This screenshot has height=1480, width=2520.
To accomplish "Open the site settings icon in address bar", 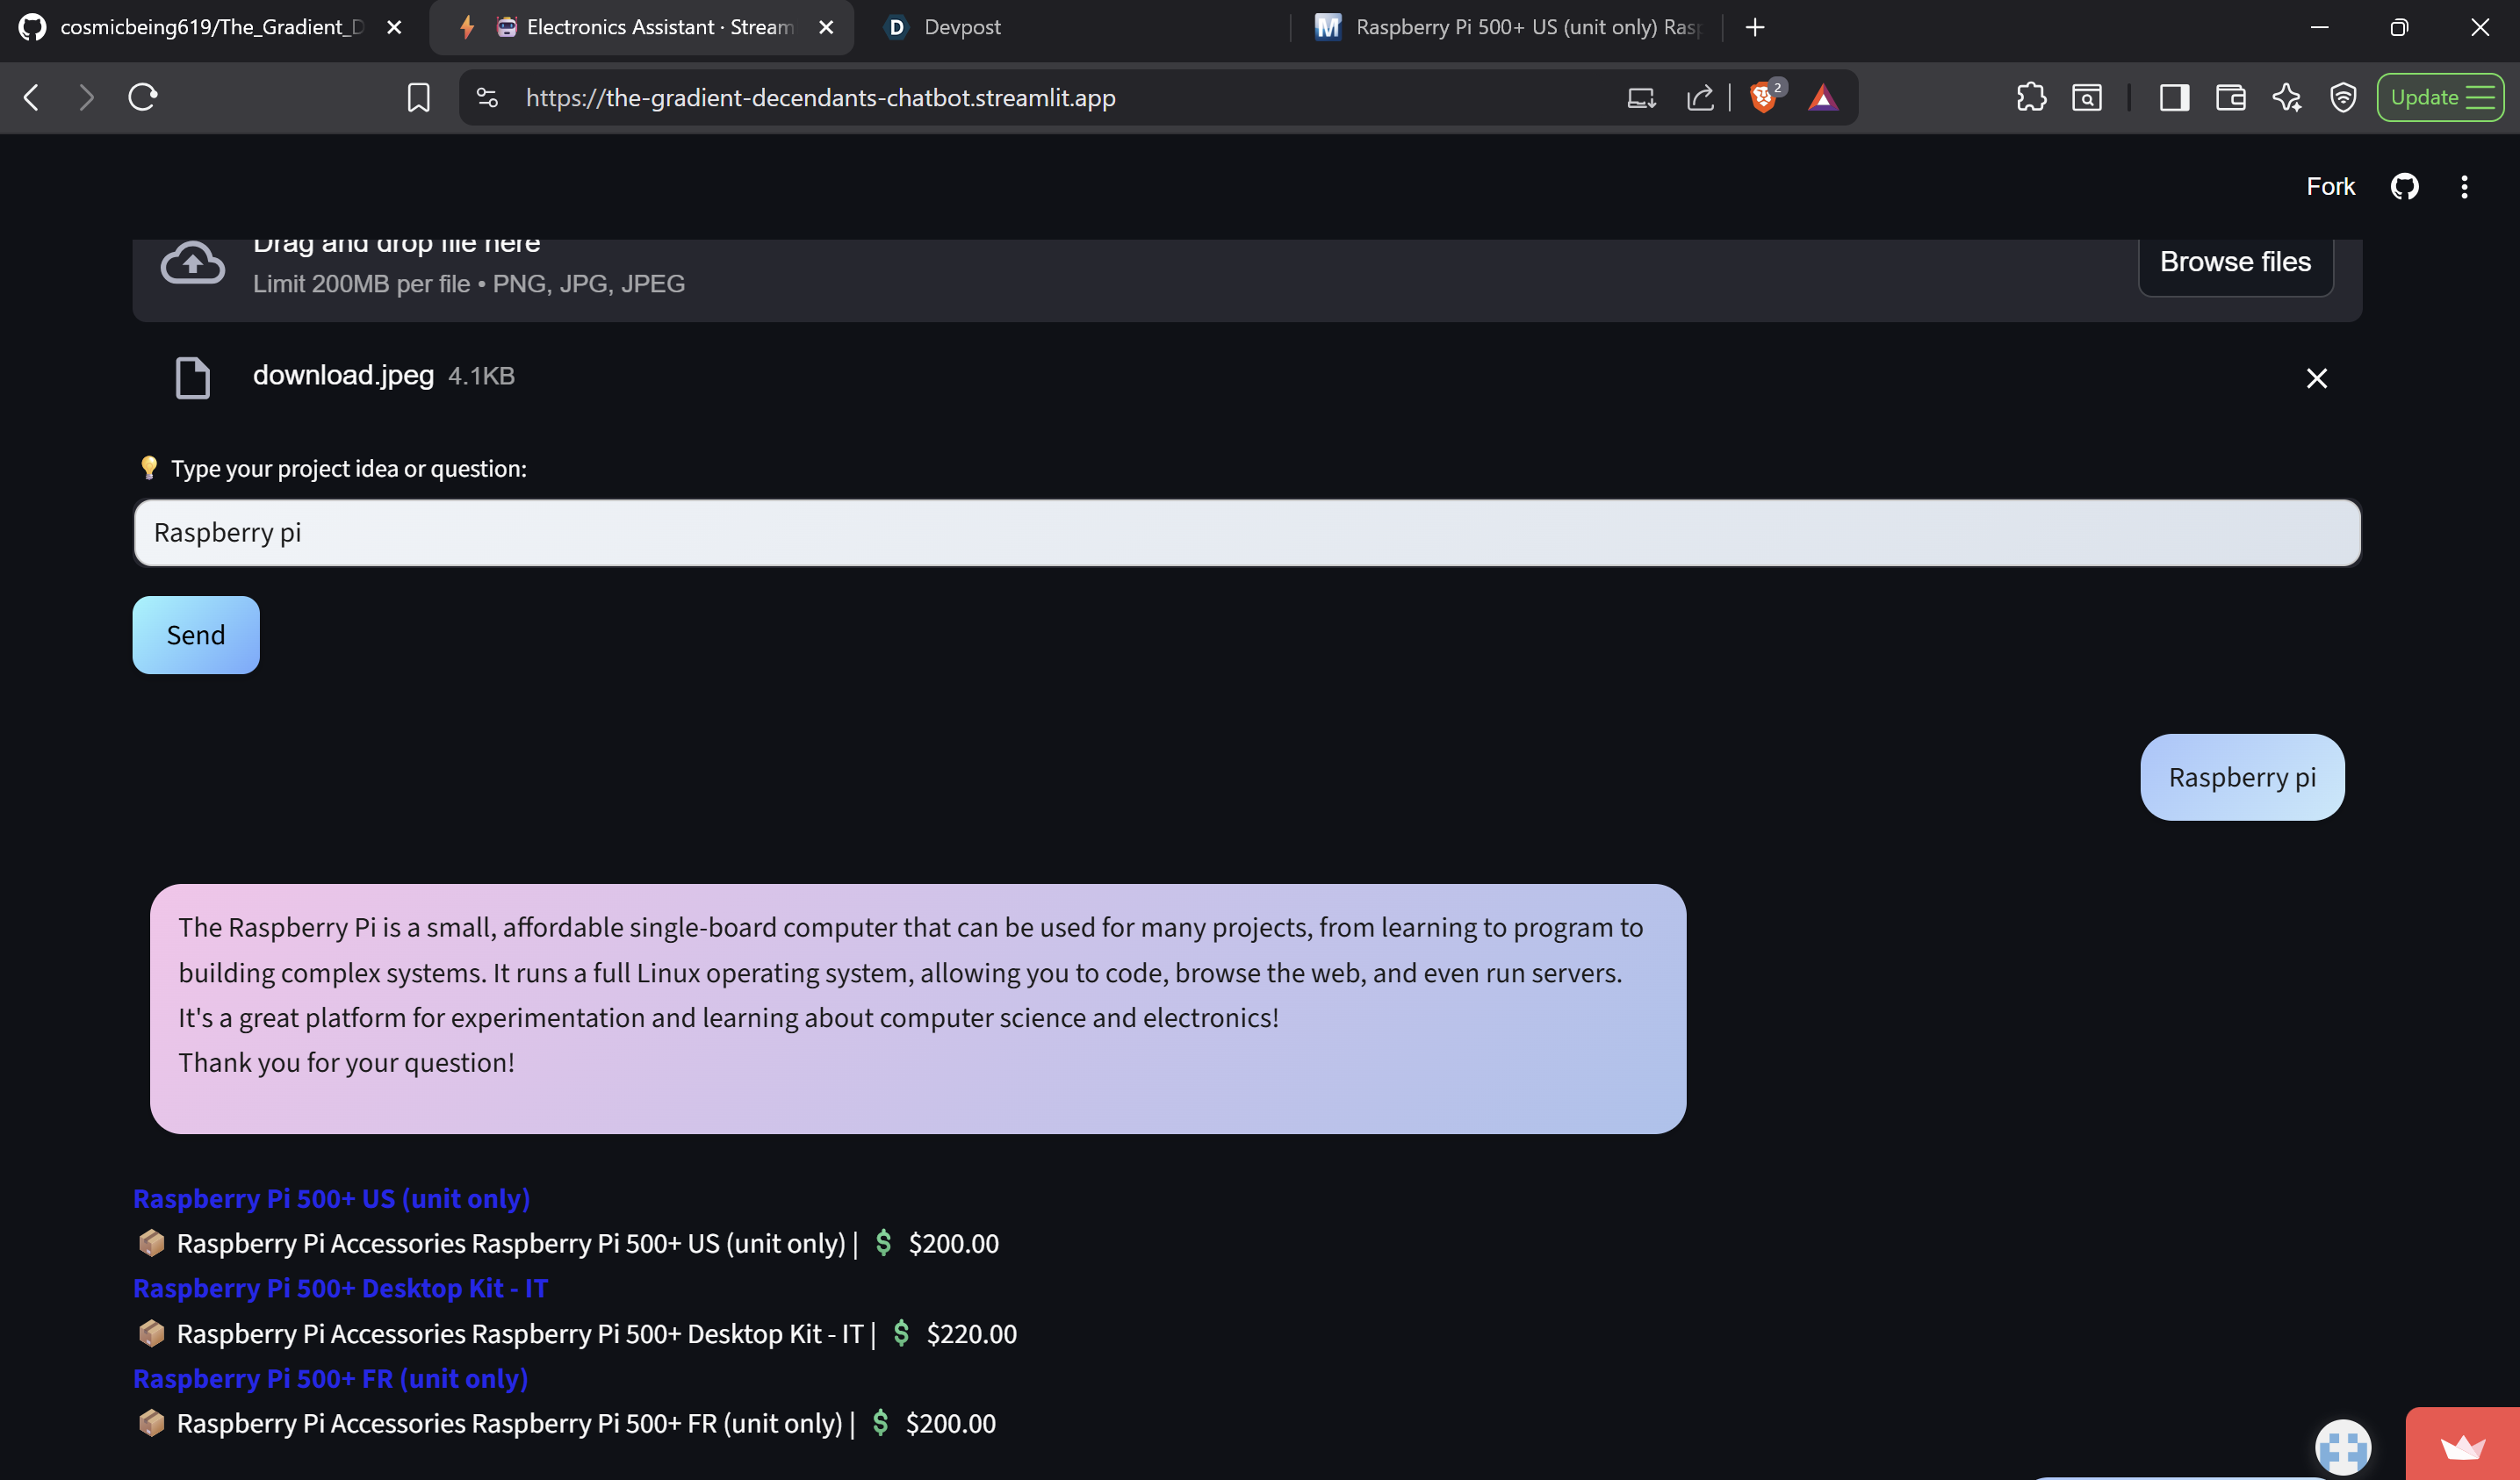I will (x=487, y=98).
